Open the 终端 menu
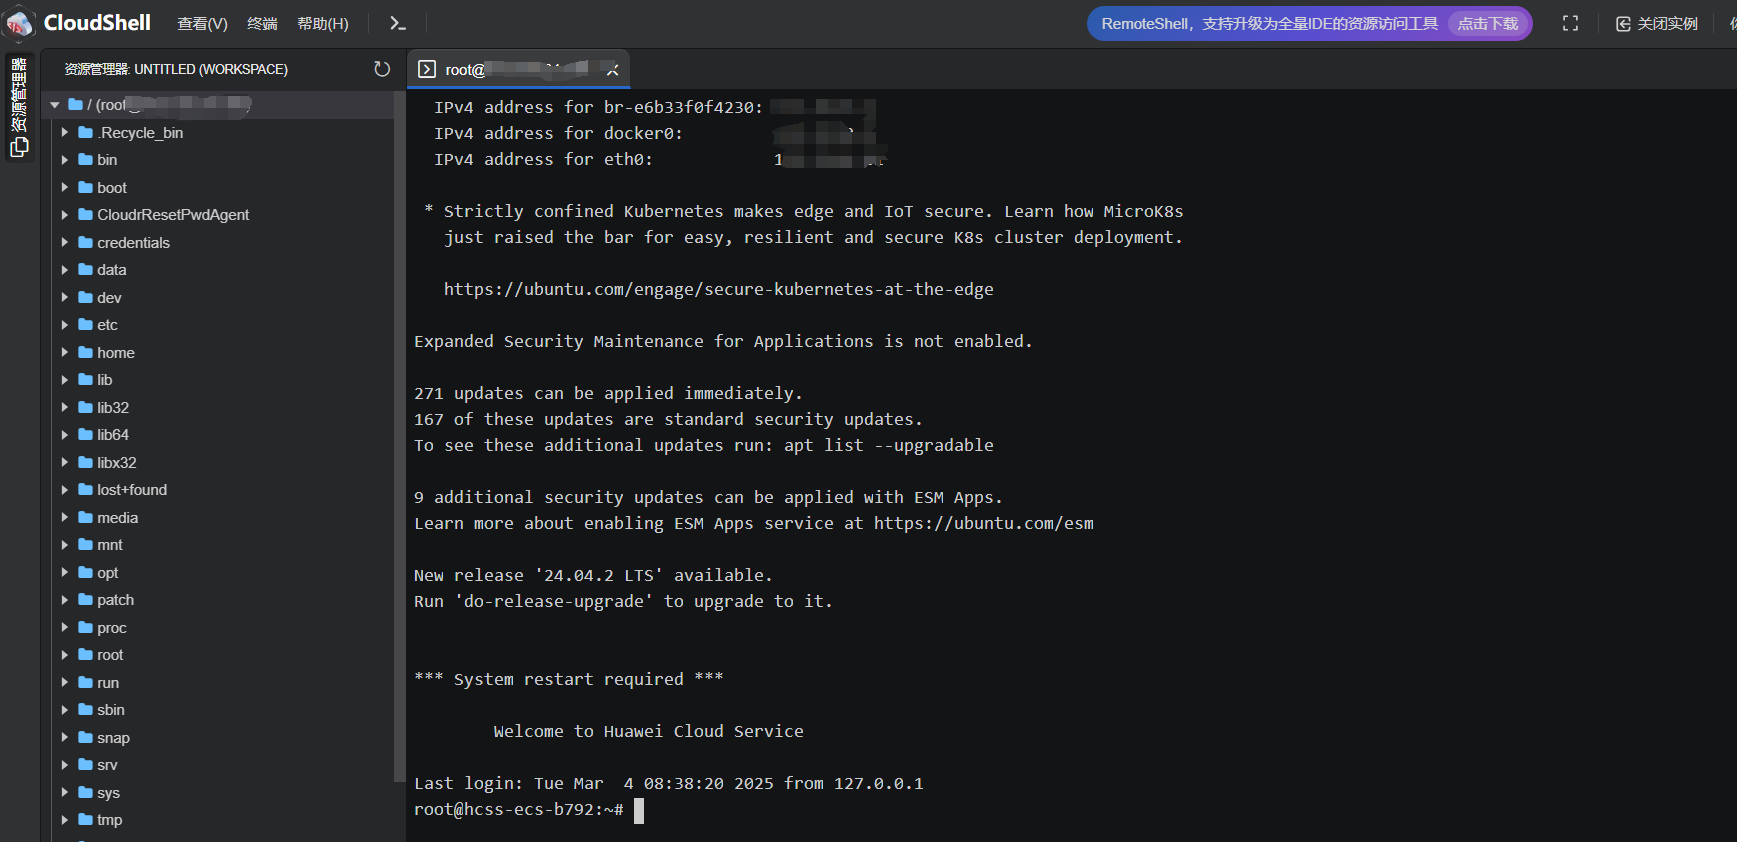The width and height of the screenshot is (1737, 842). [262, 23]
